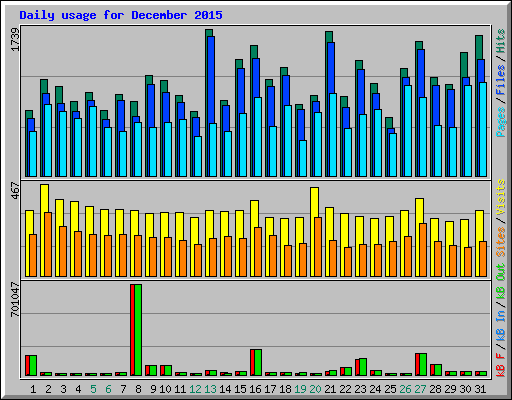
Task: Select day number '8' on the x-axis
Action: 138,389
